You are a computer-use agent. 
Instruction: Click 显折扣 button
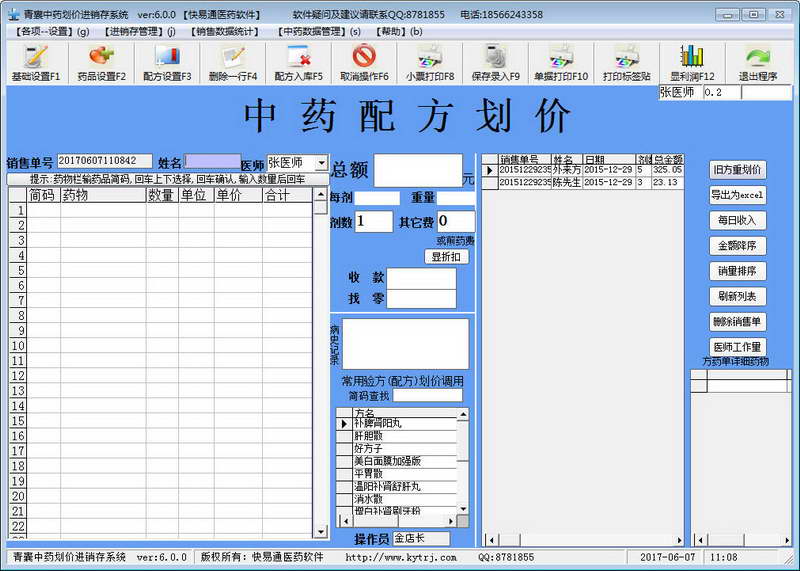click(x=446, y=257)
